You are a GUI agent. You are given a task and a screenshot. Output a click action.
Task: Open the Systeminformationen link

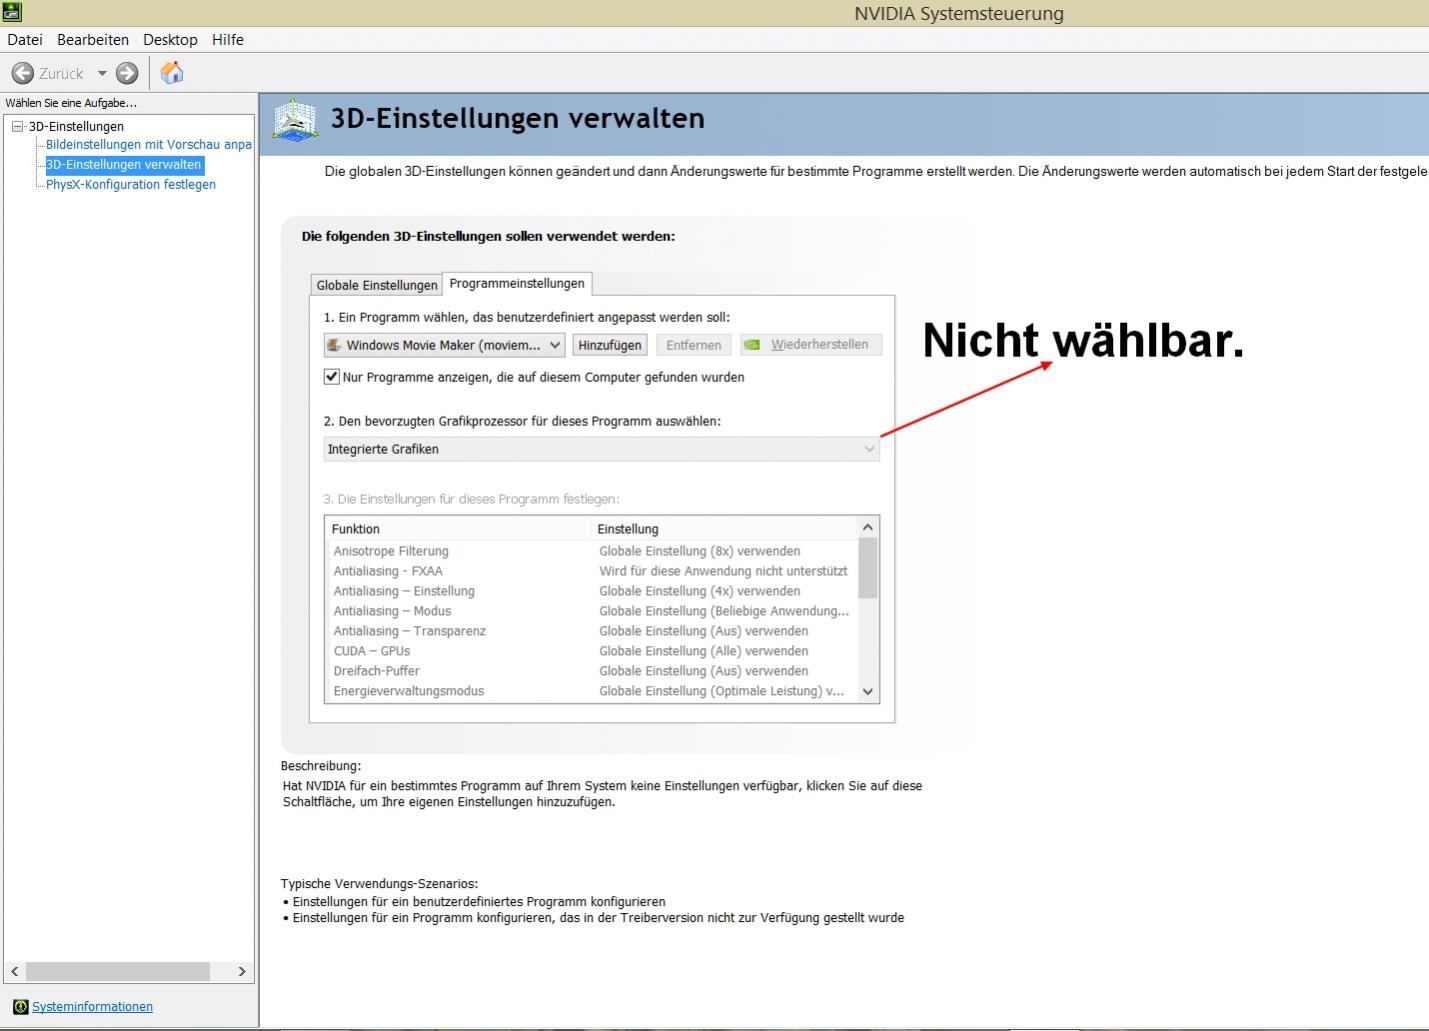click(x=92, y=1007)
